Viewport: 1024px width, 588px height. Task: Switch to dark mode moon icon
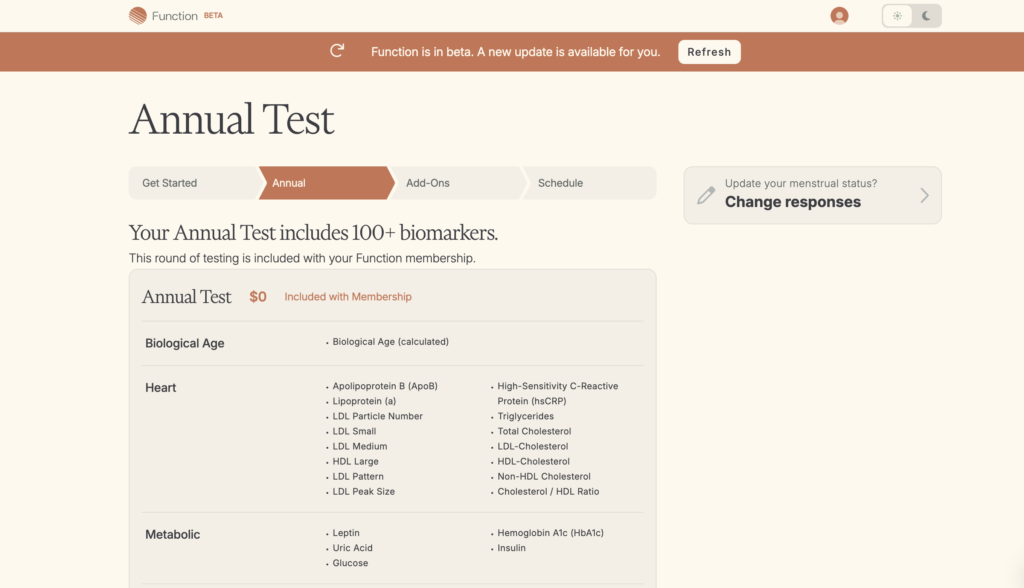pyautogui.click(x=926, y=16)
